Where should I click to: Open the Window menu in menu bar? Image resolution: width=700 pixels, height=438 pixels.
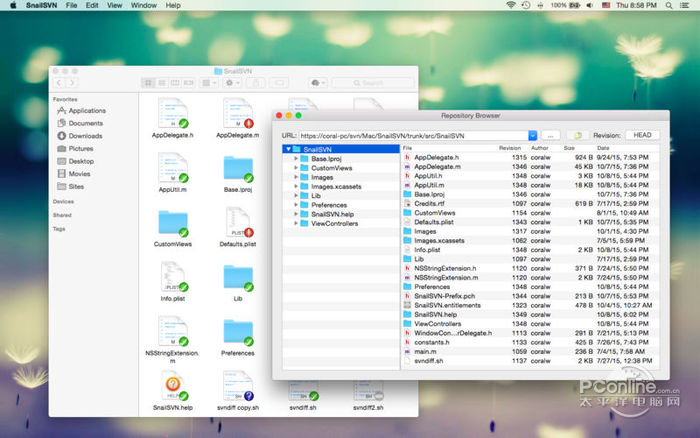[x=143, y=6]
